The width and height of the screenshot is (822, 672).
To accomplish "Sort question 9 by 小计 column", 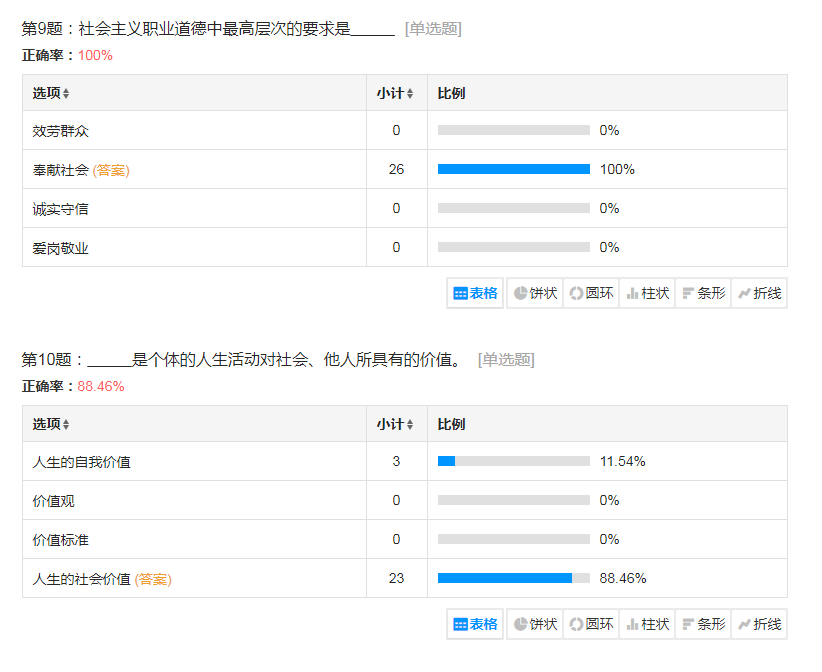I will click(x=395, y=93).
